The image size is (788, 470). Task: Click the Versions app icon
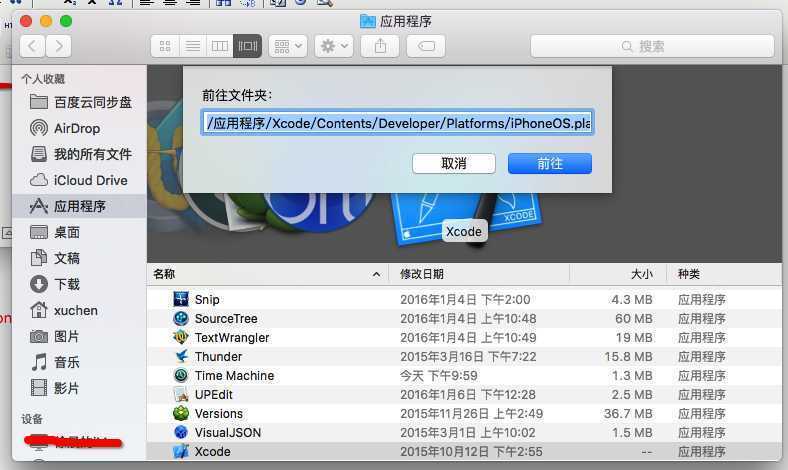(180, 413)
